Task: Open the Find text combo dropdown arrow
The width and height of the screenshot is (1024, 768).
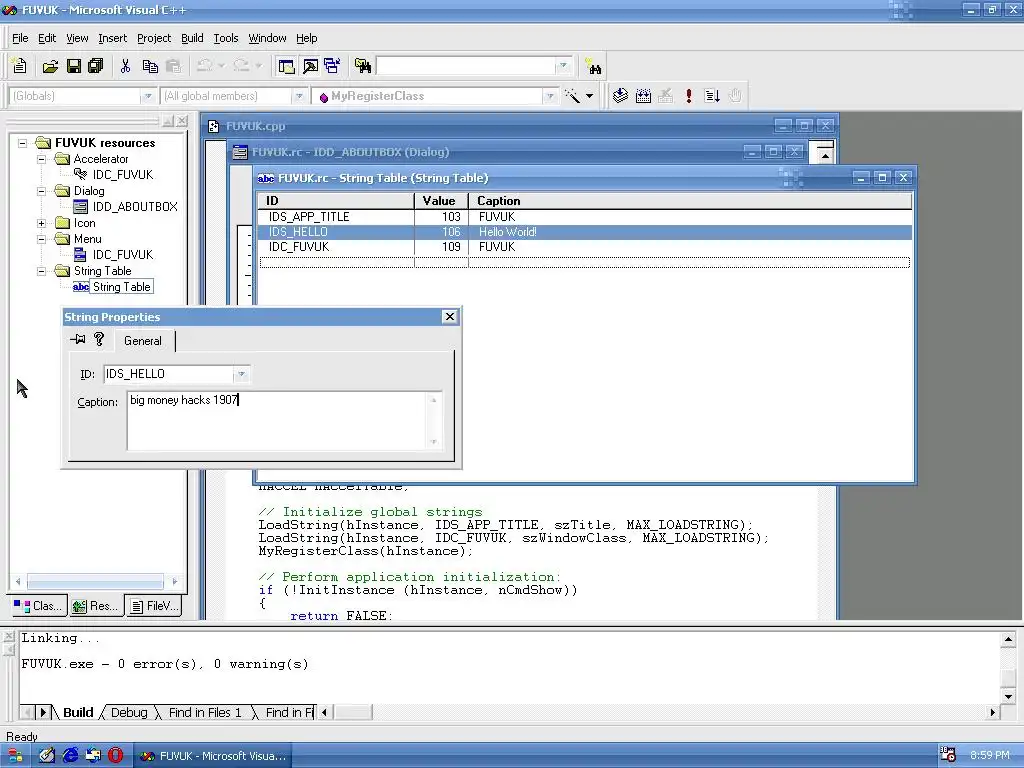Action: pos(563,66)
